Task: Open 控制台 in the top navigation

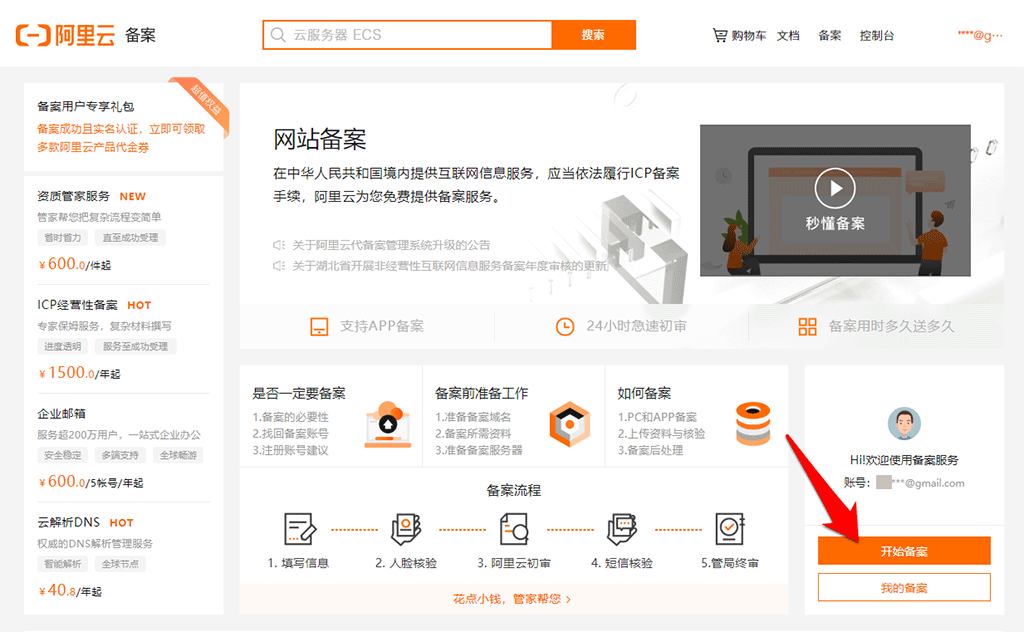Action: [876, 35]
